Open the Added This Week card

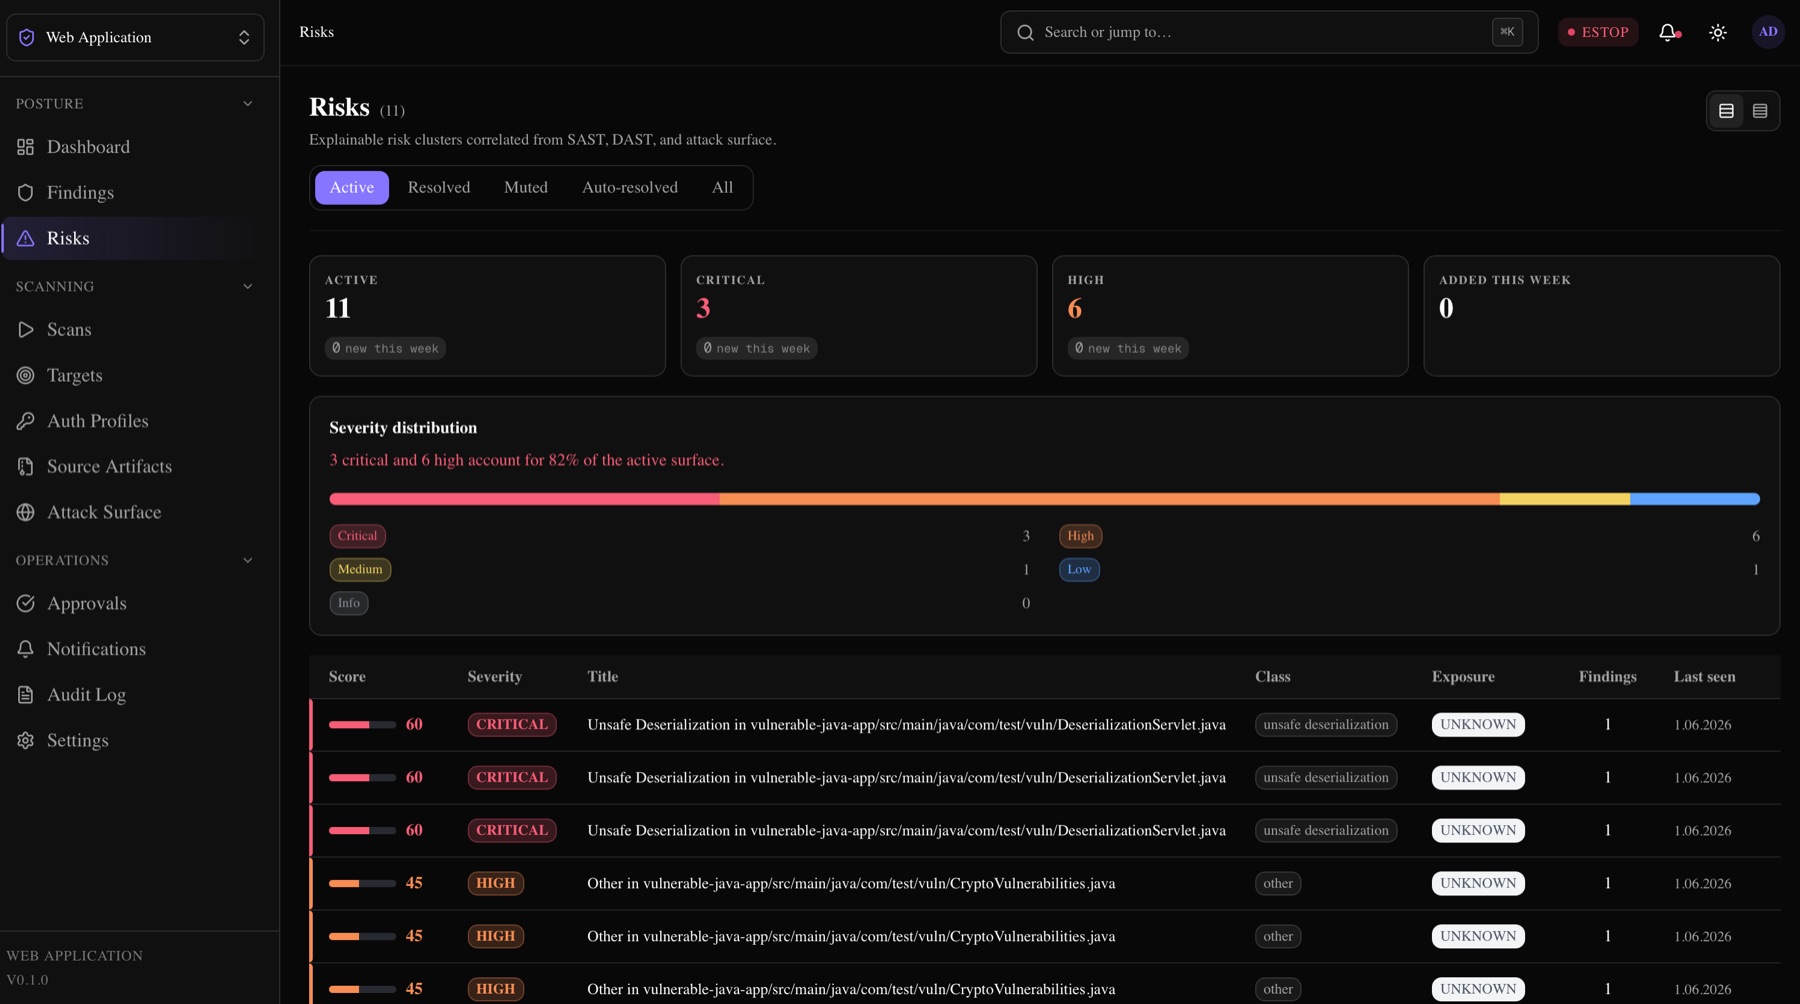(x=1601, y=316)
